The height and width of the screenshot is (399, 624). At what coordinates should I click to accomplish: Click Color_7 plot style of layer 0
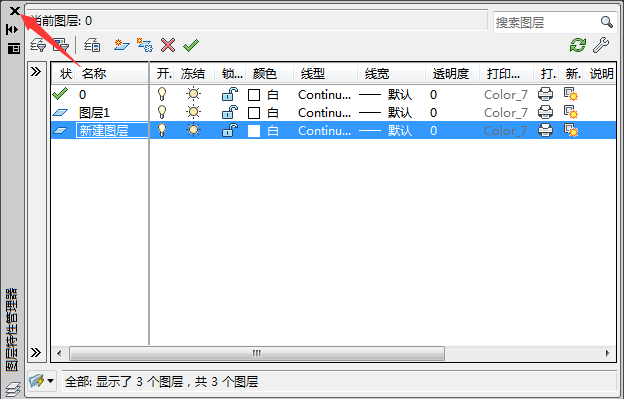click(x=506, y=95)
